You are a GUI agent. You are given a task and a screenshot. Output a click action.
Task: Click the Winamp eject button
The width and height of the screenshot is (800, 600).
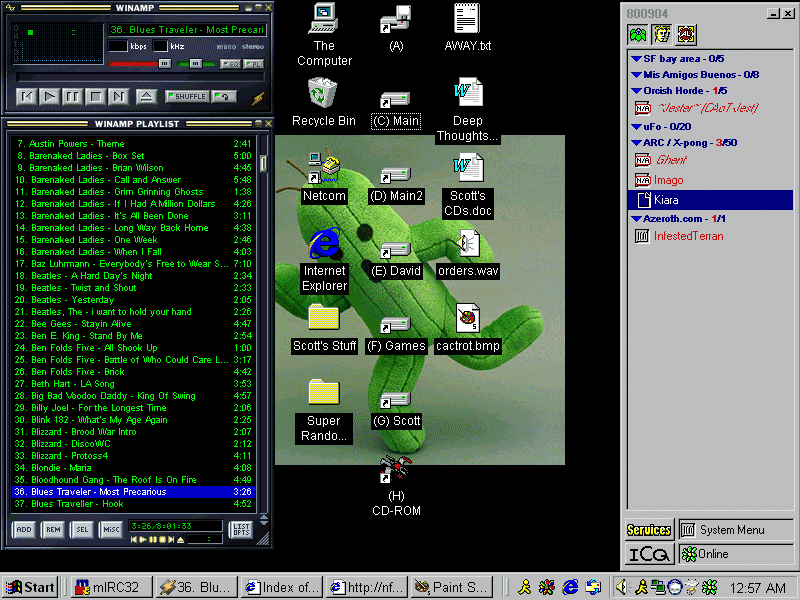tap(146, 96)
